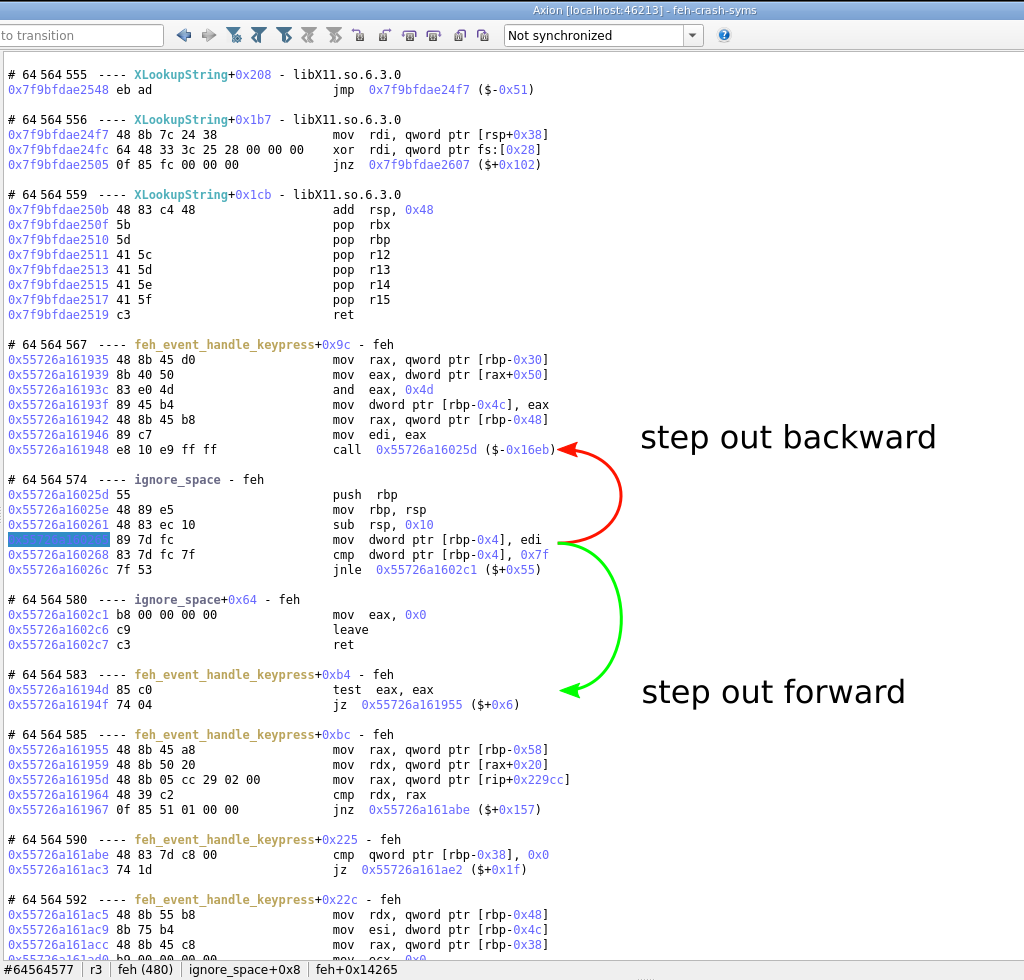The image size is (1024, 980).
Task: Click the blue funnel with right arrow
Action: (x=284, y=35)
